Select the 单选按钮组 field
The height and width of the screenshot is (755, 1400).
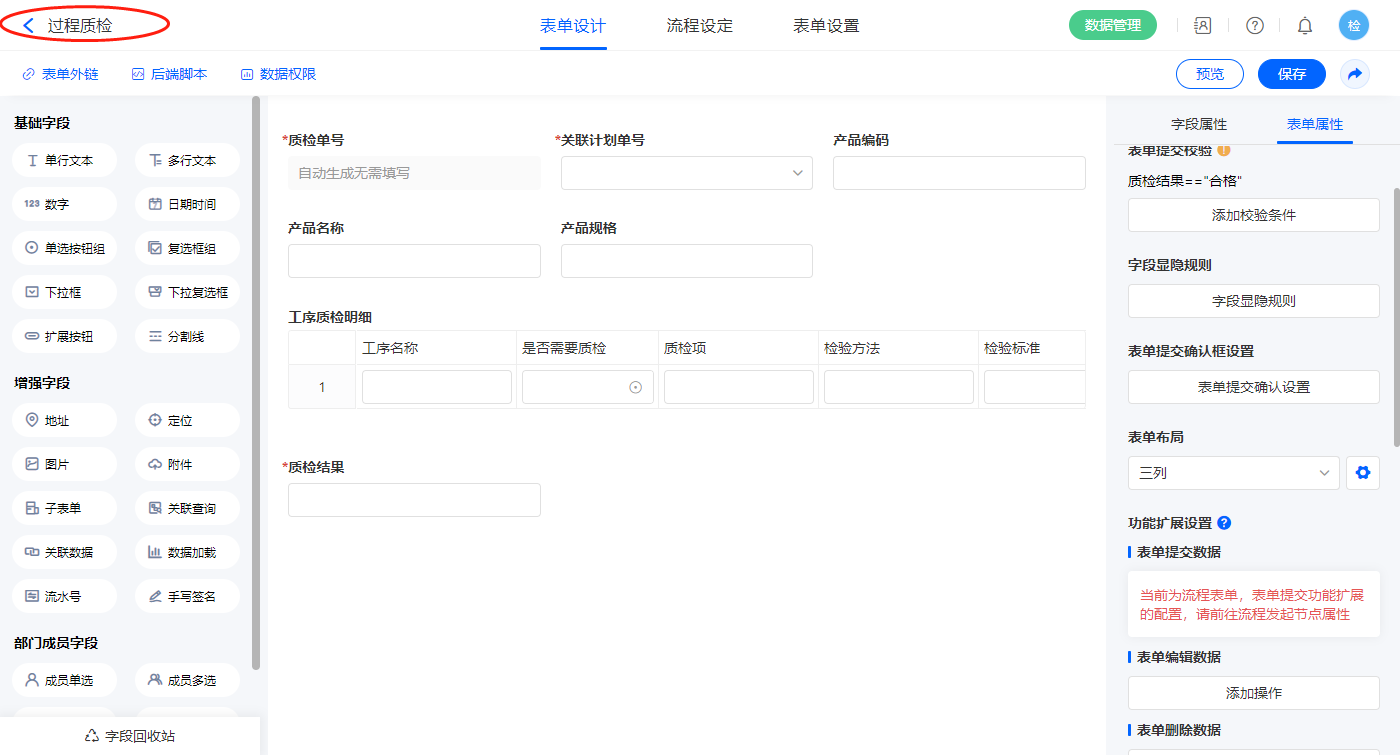tap(65, 249)
